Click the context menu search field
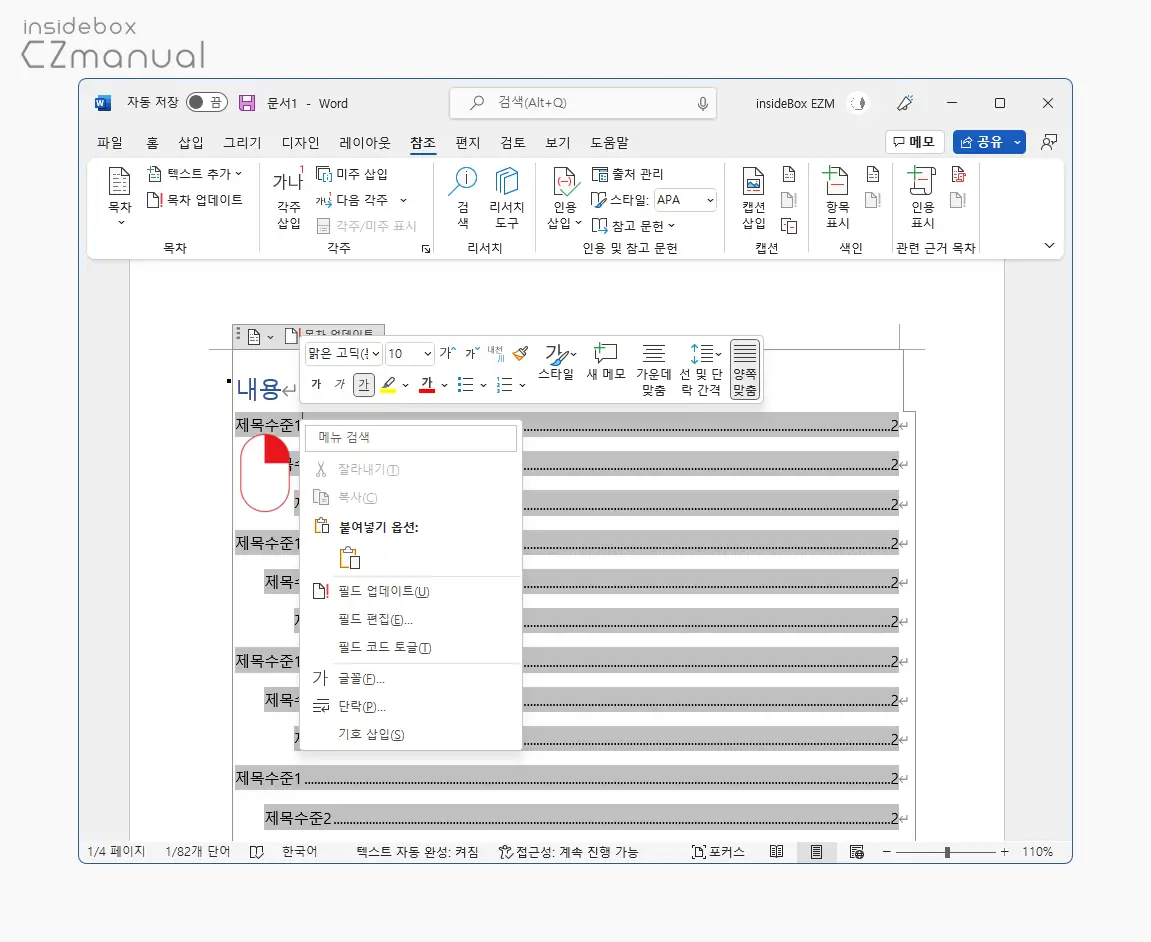 410,438
